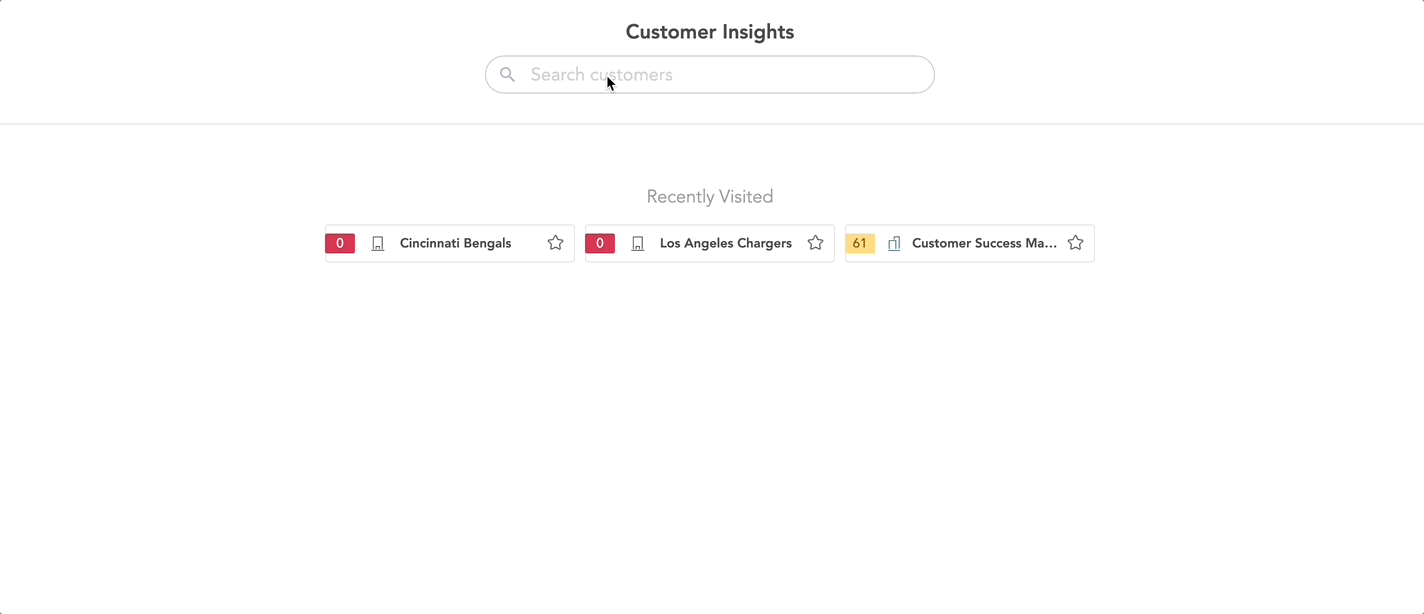Toggle the star on Customer Success card
Image resolution: width=1424 pixels, height=614 pixels.
(1075, 242)
